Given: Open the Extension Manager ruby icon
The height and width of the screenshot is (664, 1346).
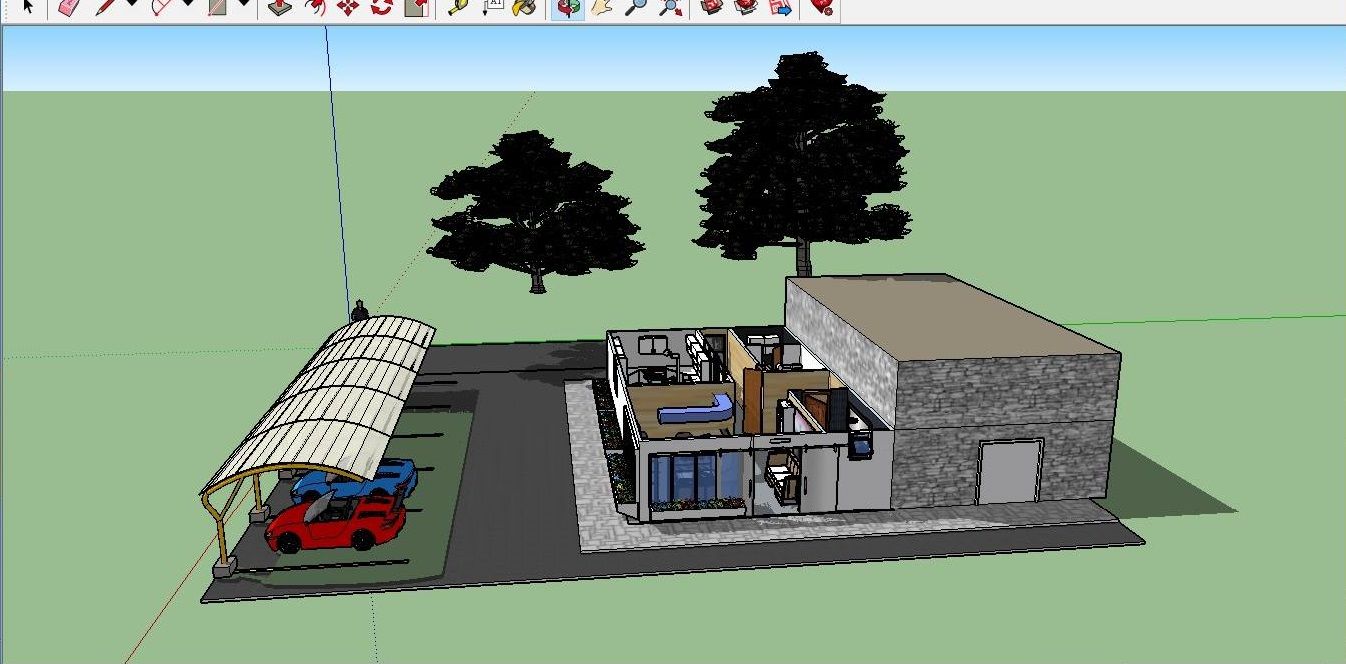Looking at the screenshot, I should tap(822, 7).
